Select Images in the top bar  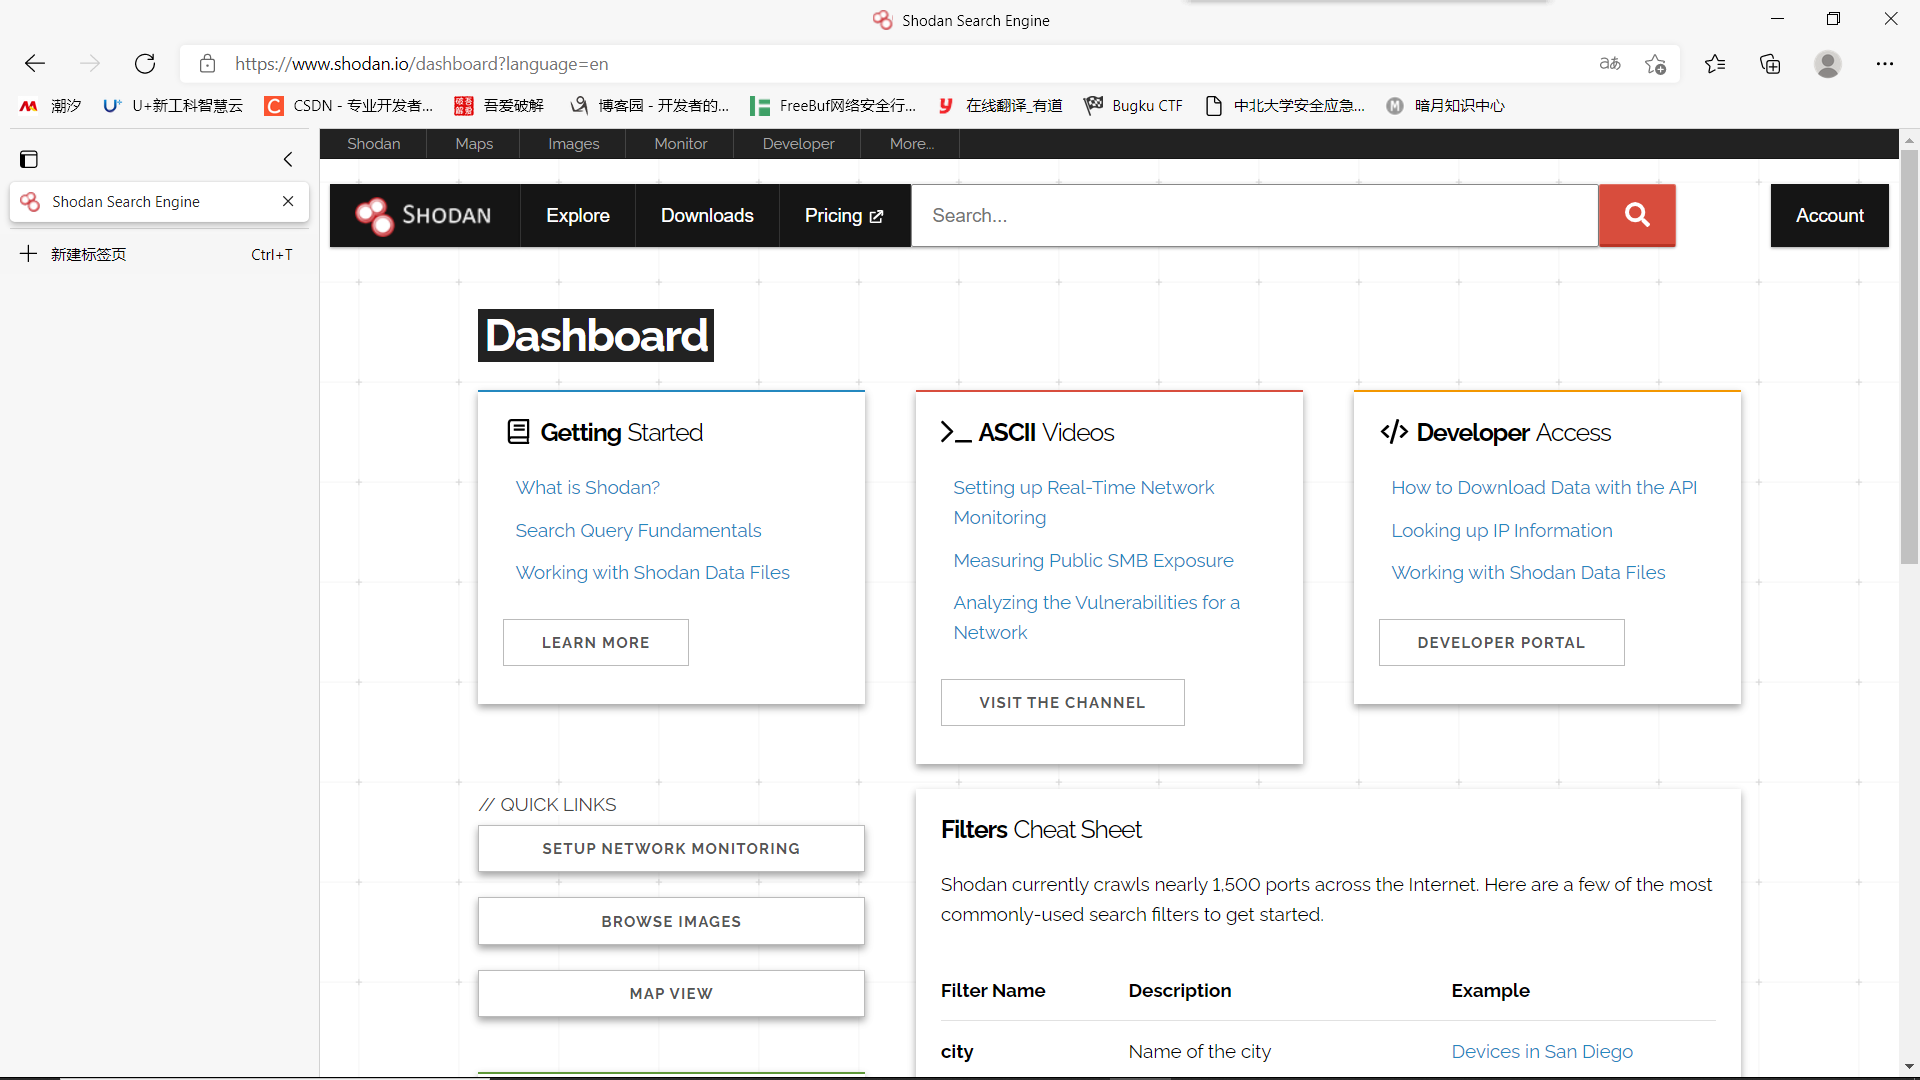coord(573,143)
